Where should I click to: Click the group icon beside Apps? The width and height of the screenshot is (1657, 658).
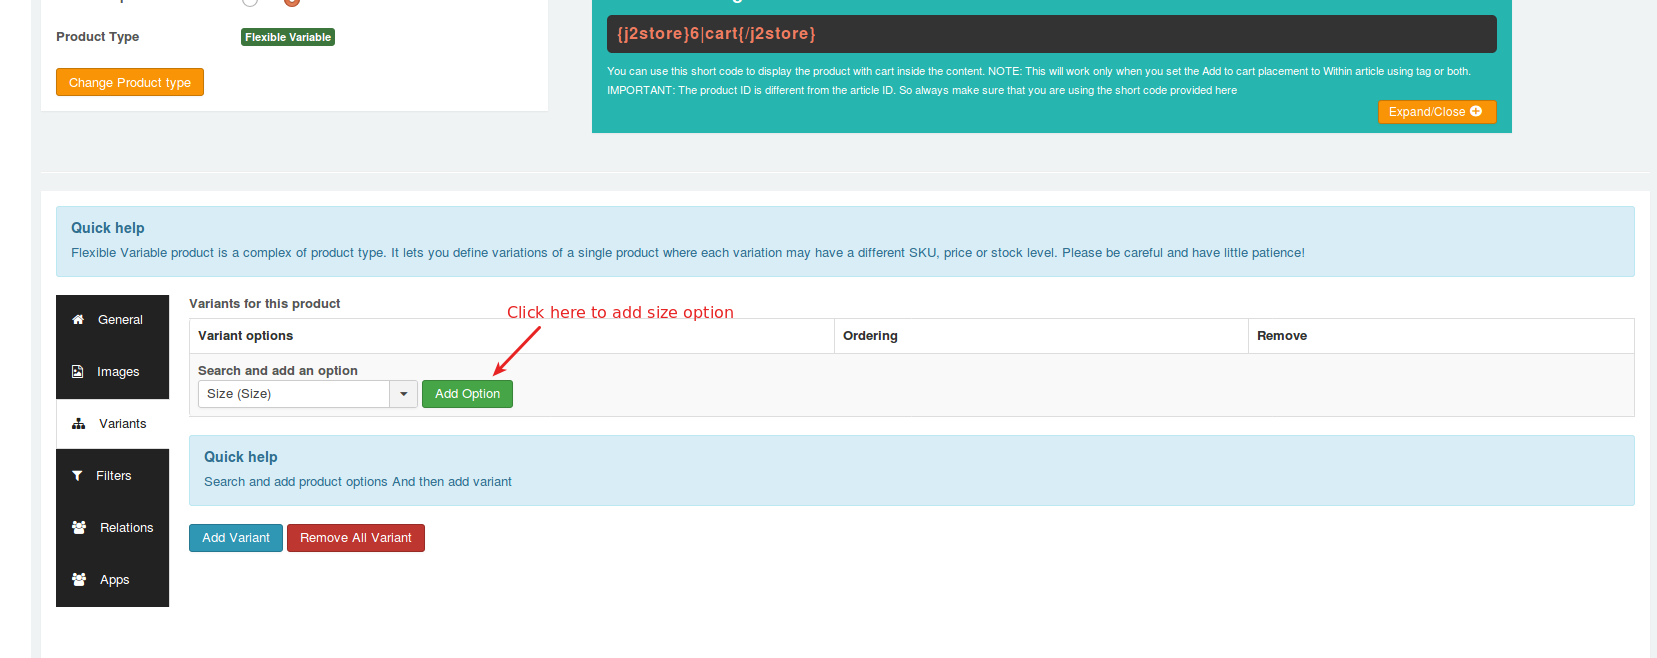click(x=79, y=580)
